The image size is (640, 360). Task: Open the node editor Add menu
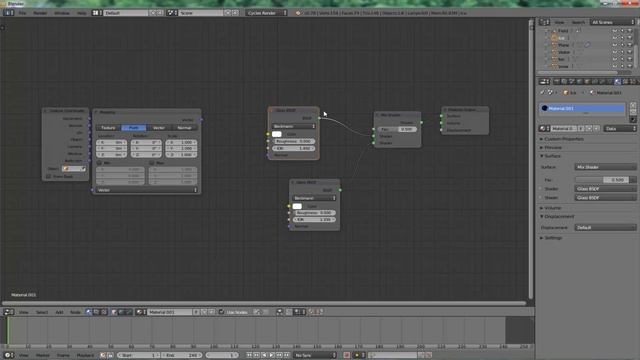[59, 312]
